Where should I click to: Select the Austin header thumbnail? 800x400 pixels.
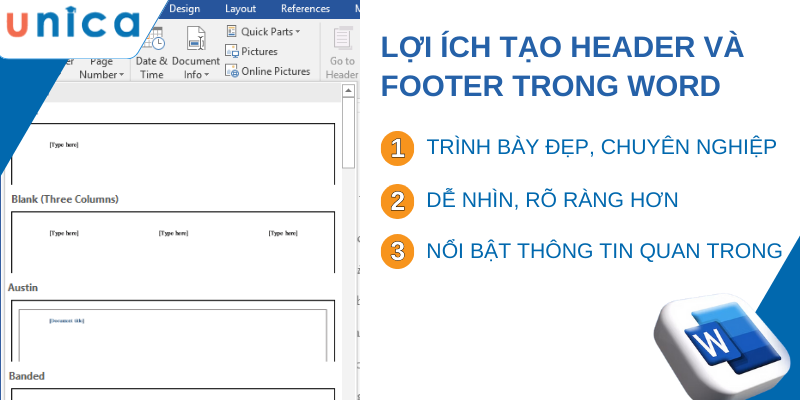173,331
